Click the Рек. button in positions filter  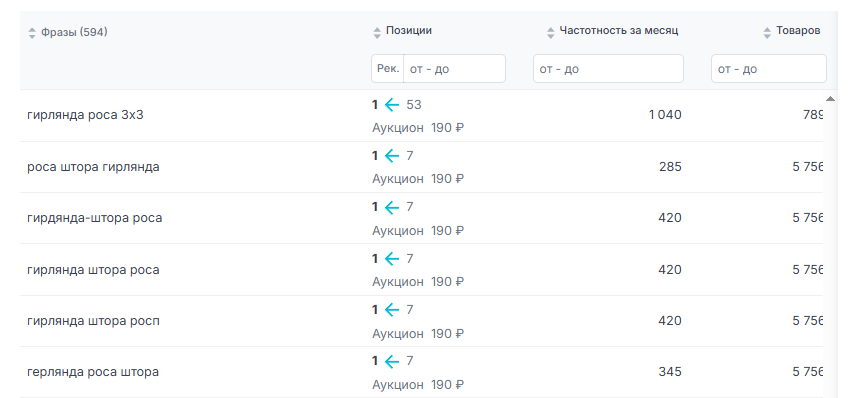[388, 69]
